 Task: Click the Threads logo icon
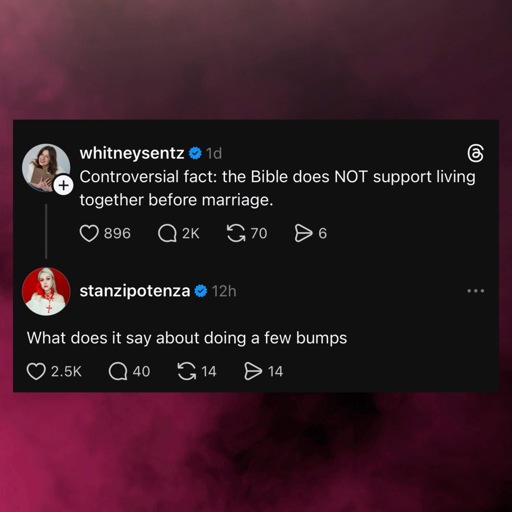475,153
